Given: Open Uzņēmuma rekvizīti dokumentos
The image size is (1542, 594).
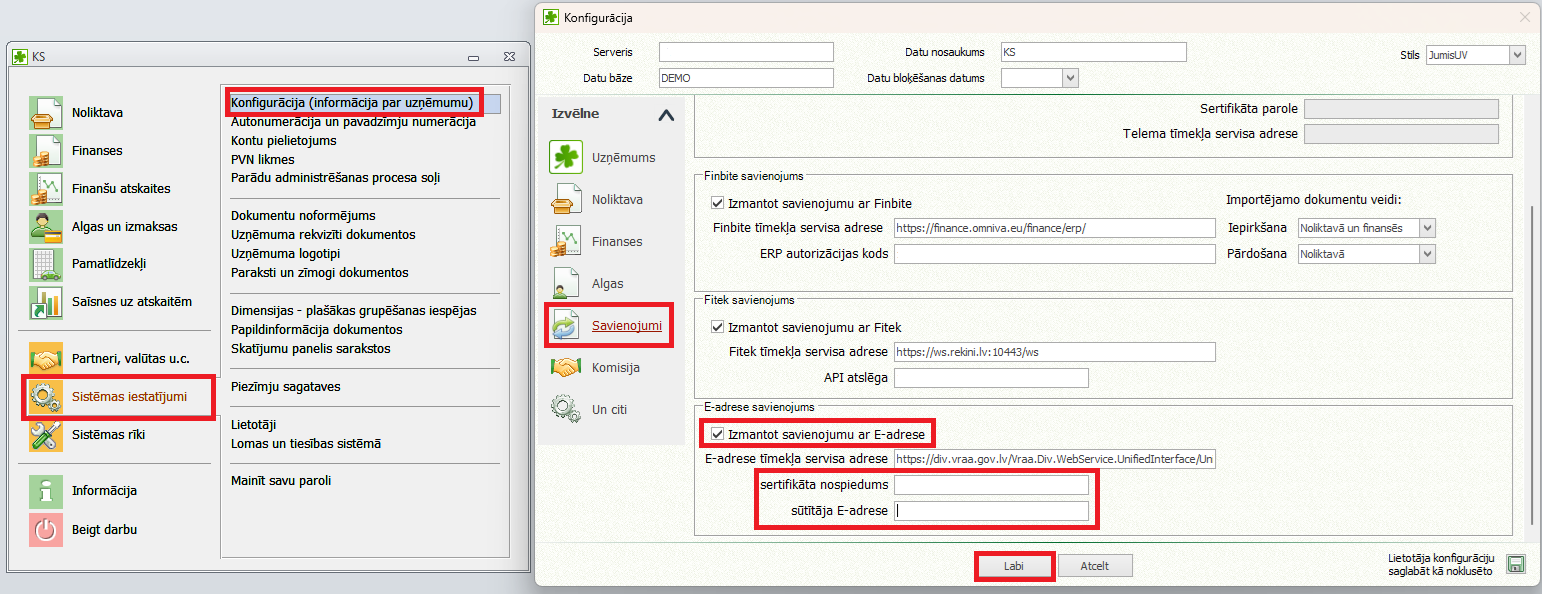Looking at the screenshot, I should point(323,235).
